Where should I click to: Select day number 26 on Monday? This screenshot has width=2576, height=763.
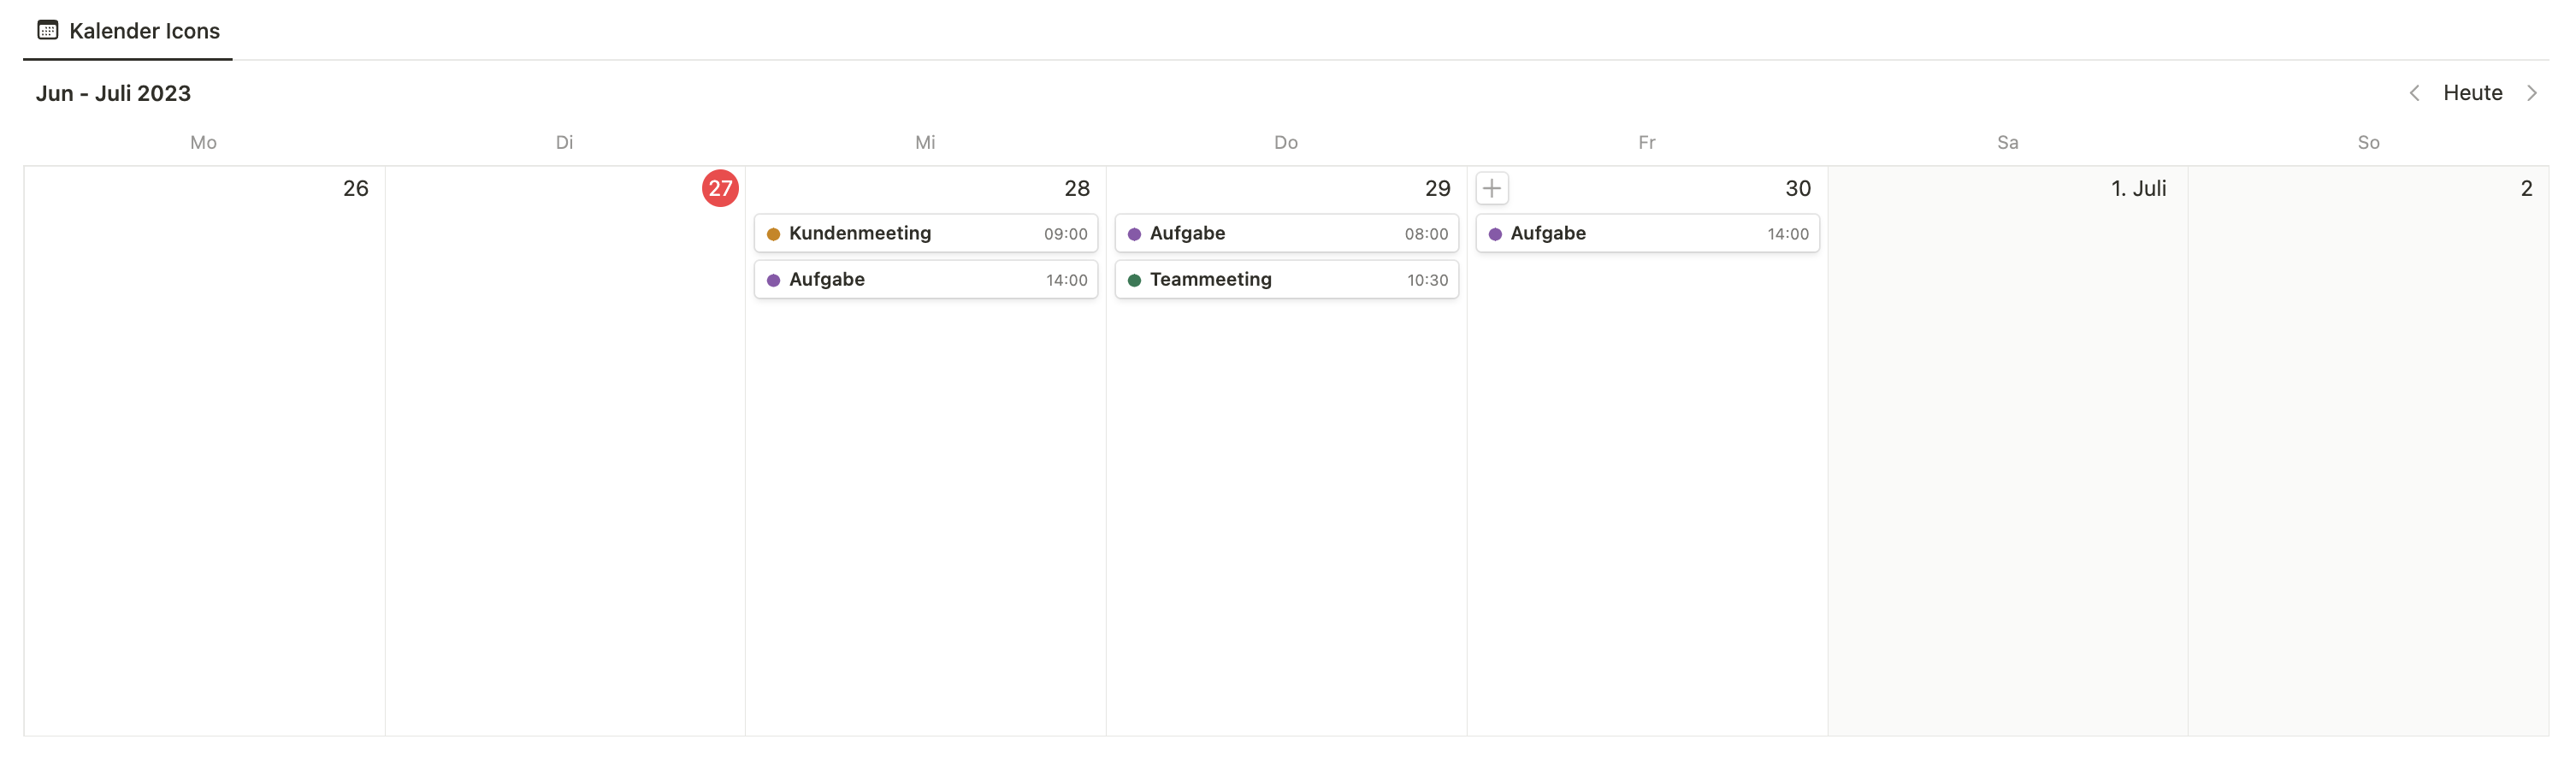click(356, 188)
